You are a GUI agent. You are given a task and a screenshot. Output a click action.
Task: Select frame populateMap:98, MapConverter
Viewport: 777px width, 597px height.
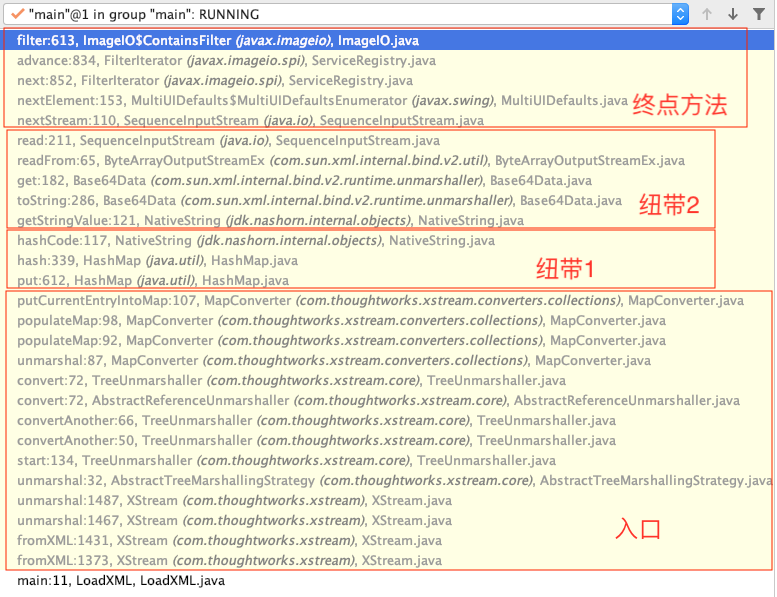pyautogui.click(x=388, y=321)
